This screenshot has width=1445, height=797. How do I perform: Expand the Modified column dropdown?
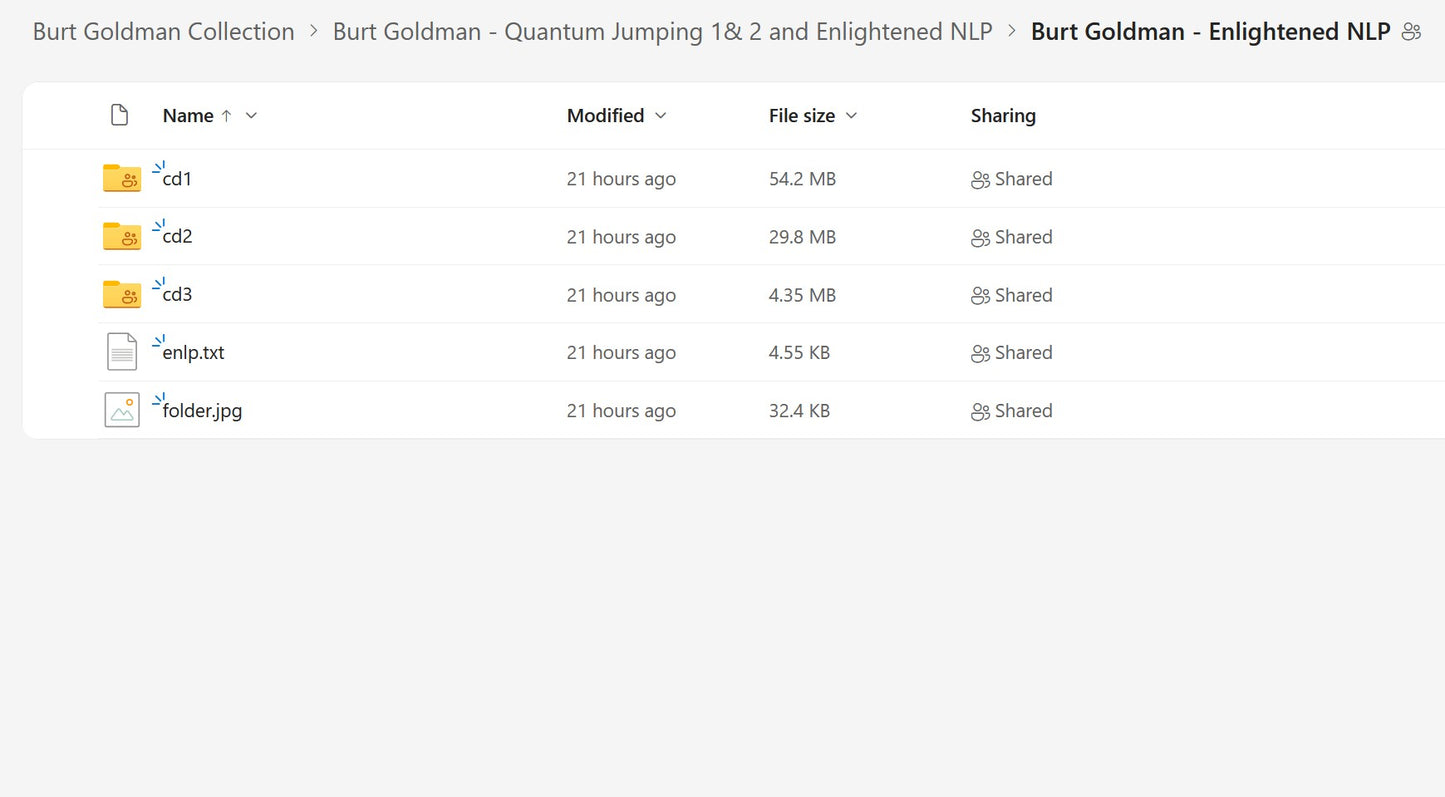660,115
